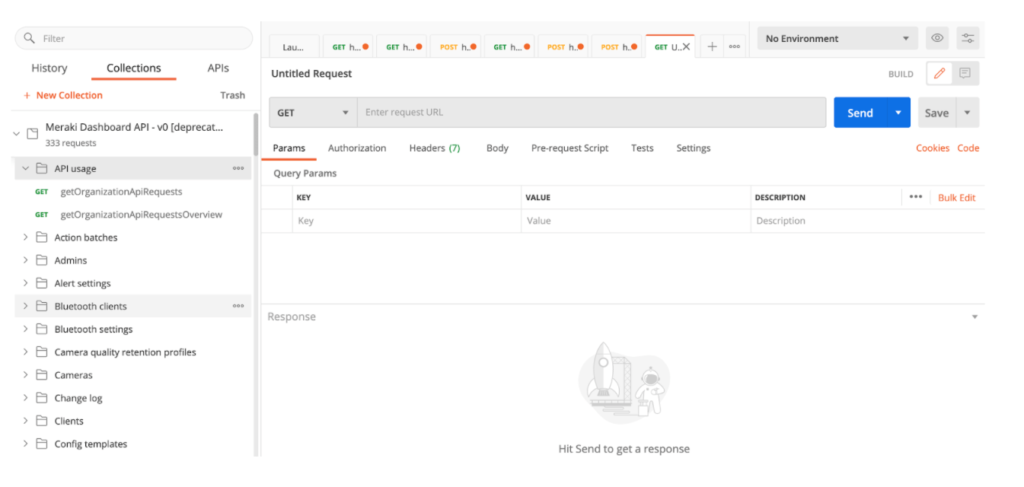Open getOrganizationApiRequests request
This screenshot has width=1024, height=487.
[x=121, y=192]
